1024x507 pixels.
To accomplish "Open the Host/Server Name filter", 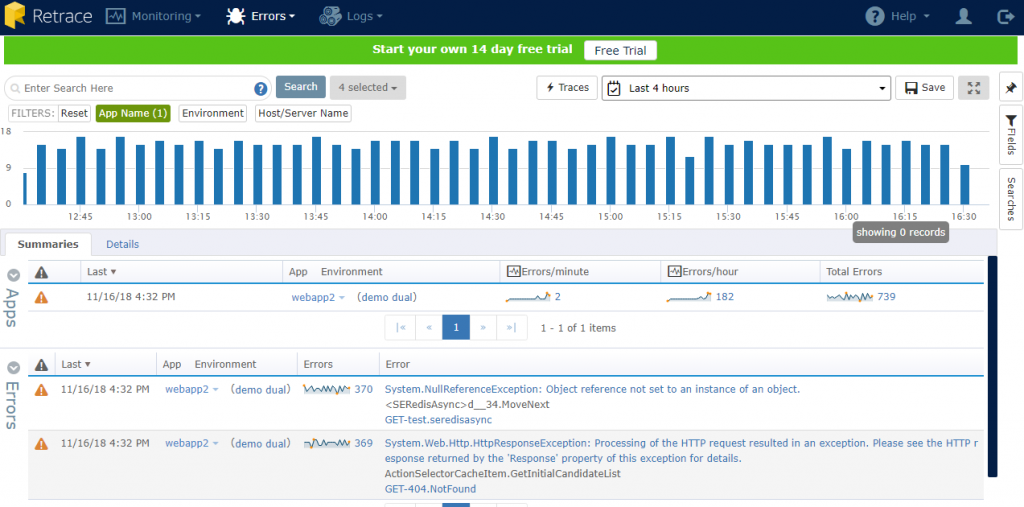I will pos(303,113).
